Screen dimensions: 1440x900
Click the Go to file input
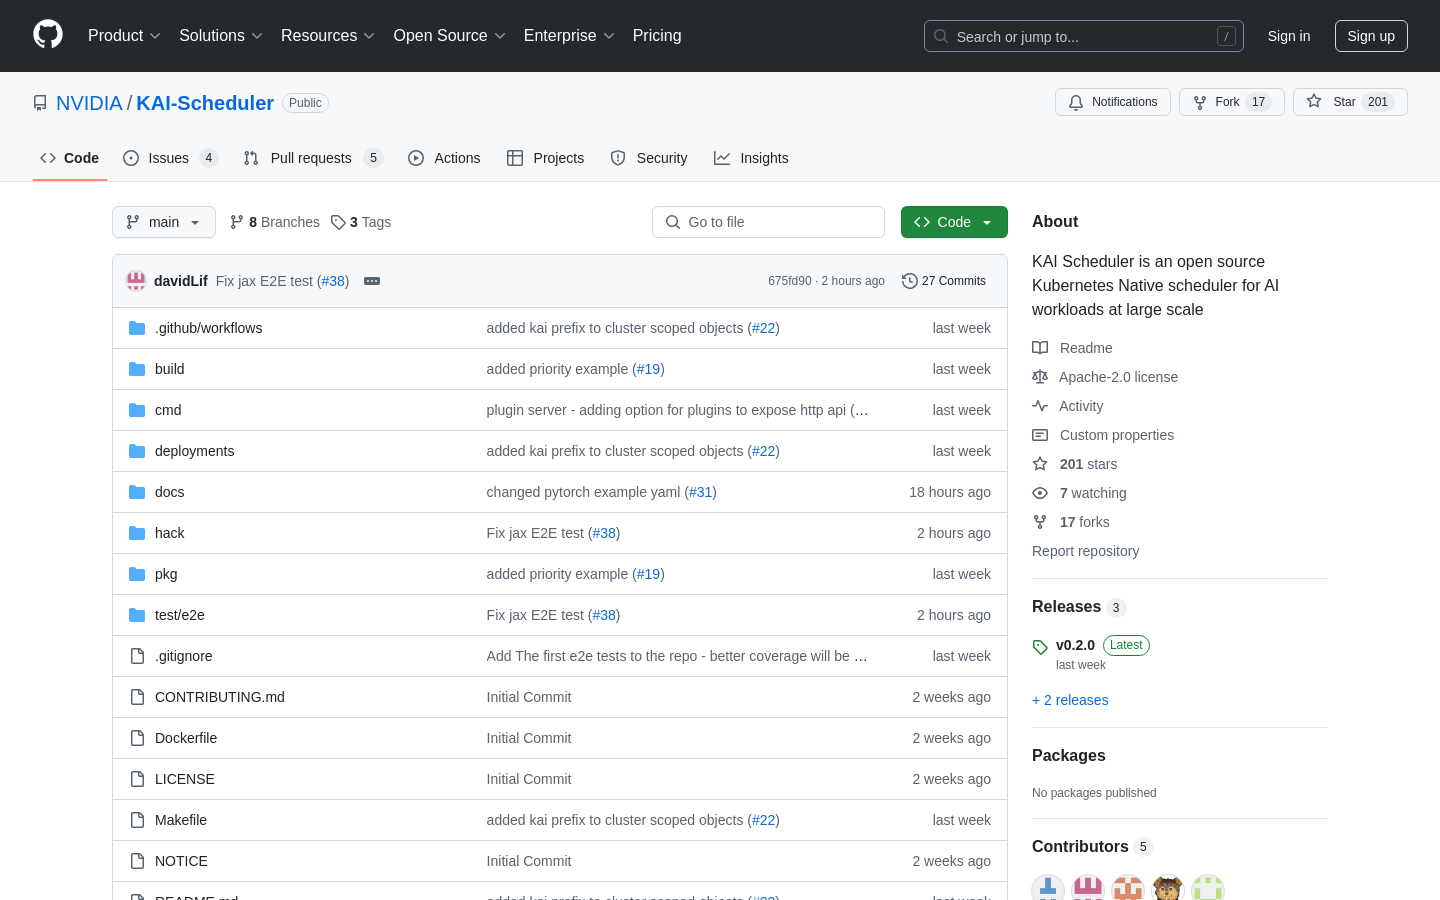[768, 222]
